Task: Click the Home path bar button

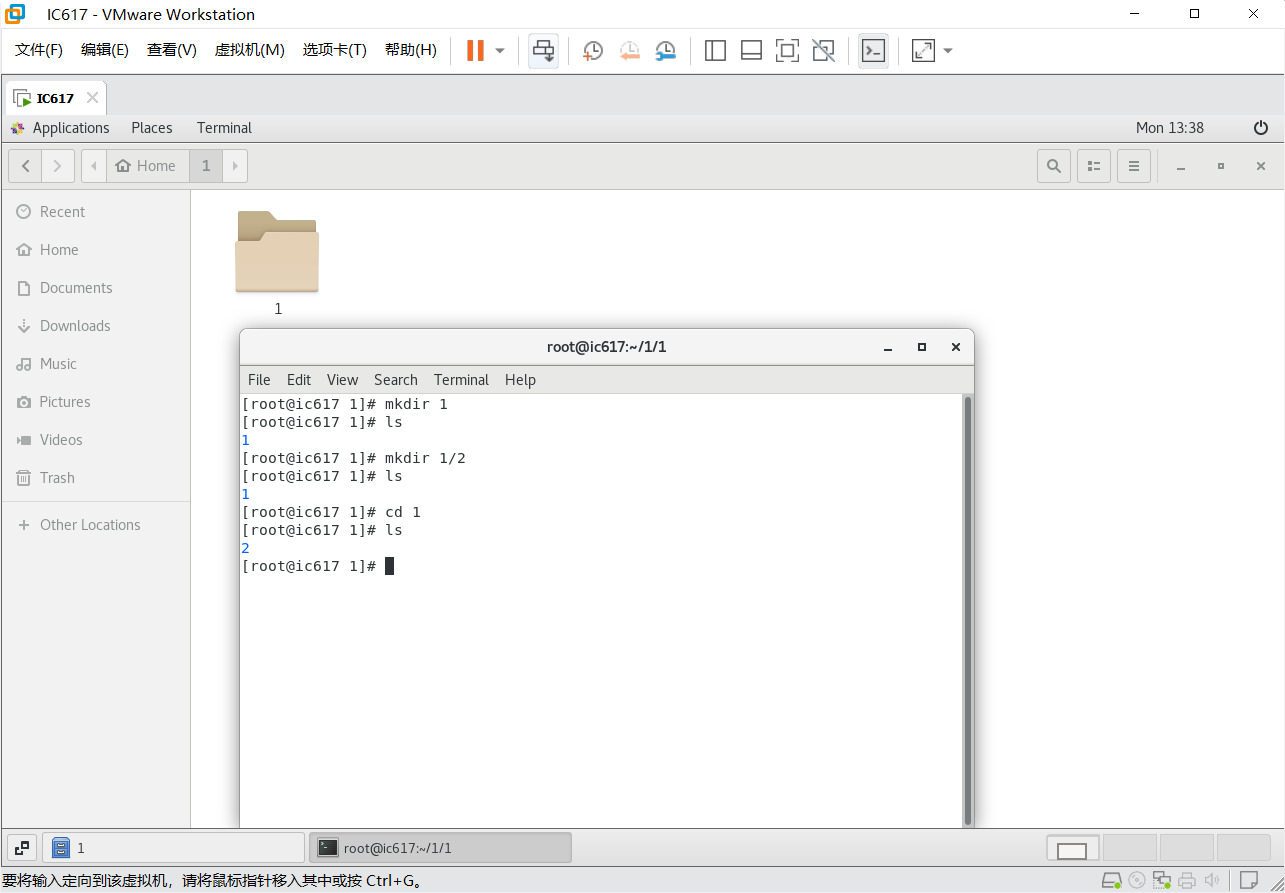Action: click(147, 166)
